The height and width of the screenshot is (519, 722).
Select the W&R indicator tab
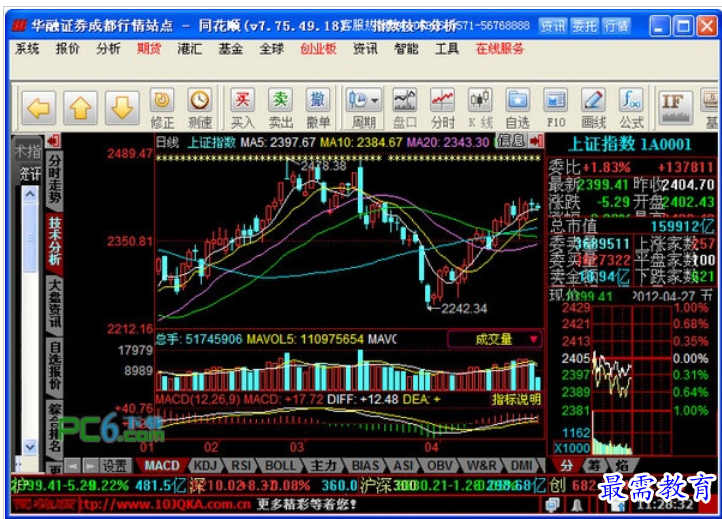pos(482,466)
